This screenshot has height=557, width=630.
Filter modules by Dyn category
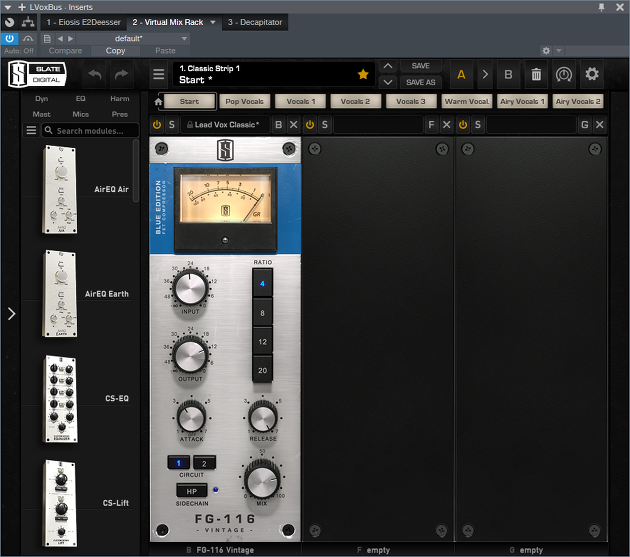(41, 98)
